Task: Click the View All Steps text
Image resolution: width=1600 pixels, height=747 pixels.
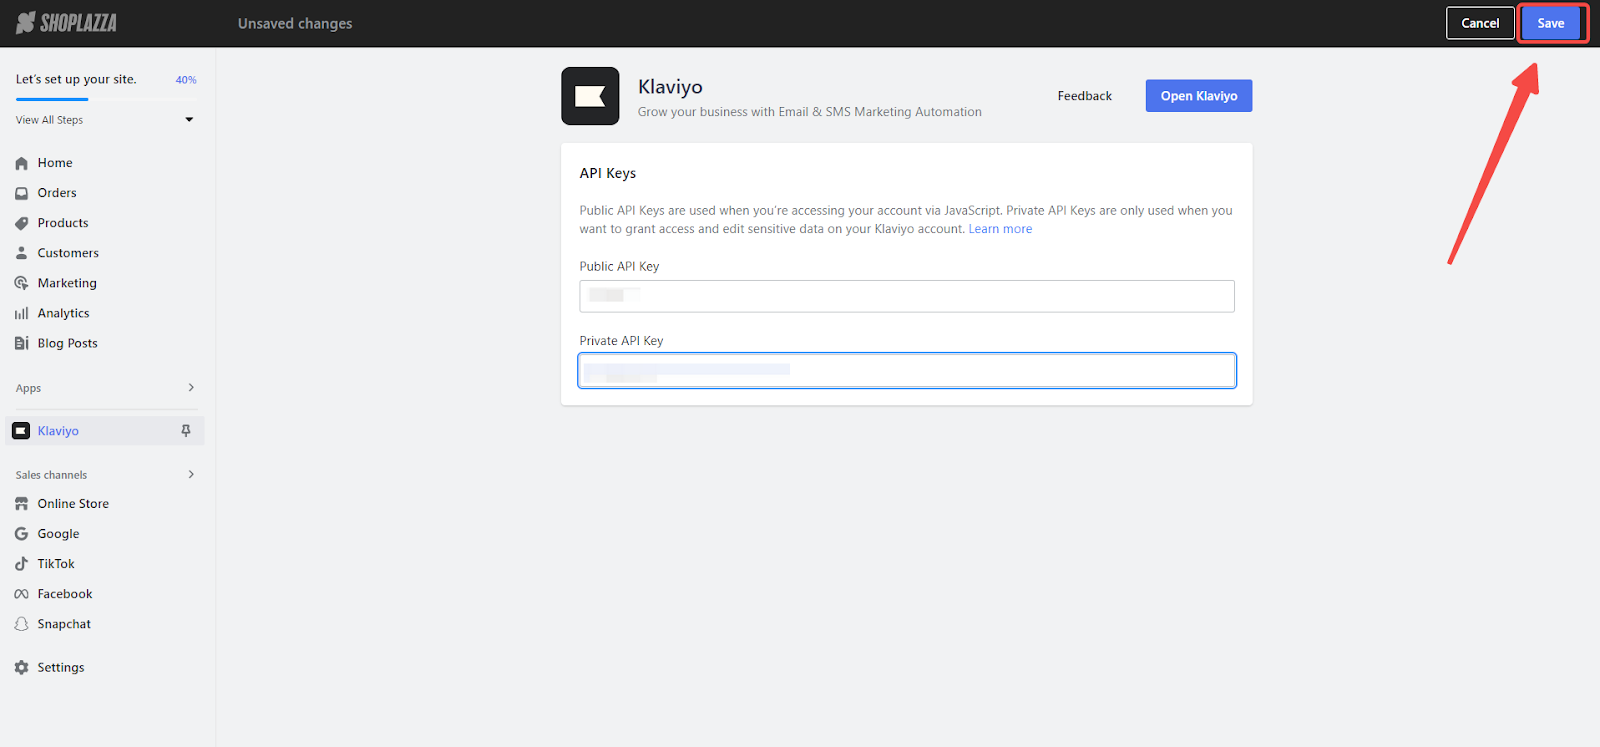Action: [49, 120]
